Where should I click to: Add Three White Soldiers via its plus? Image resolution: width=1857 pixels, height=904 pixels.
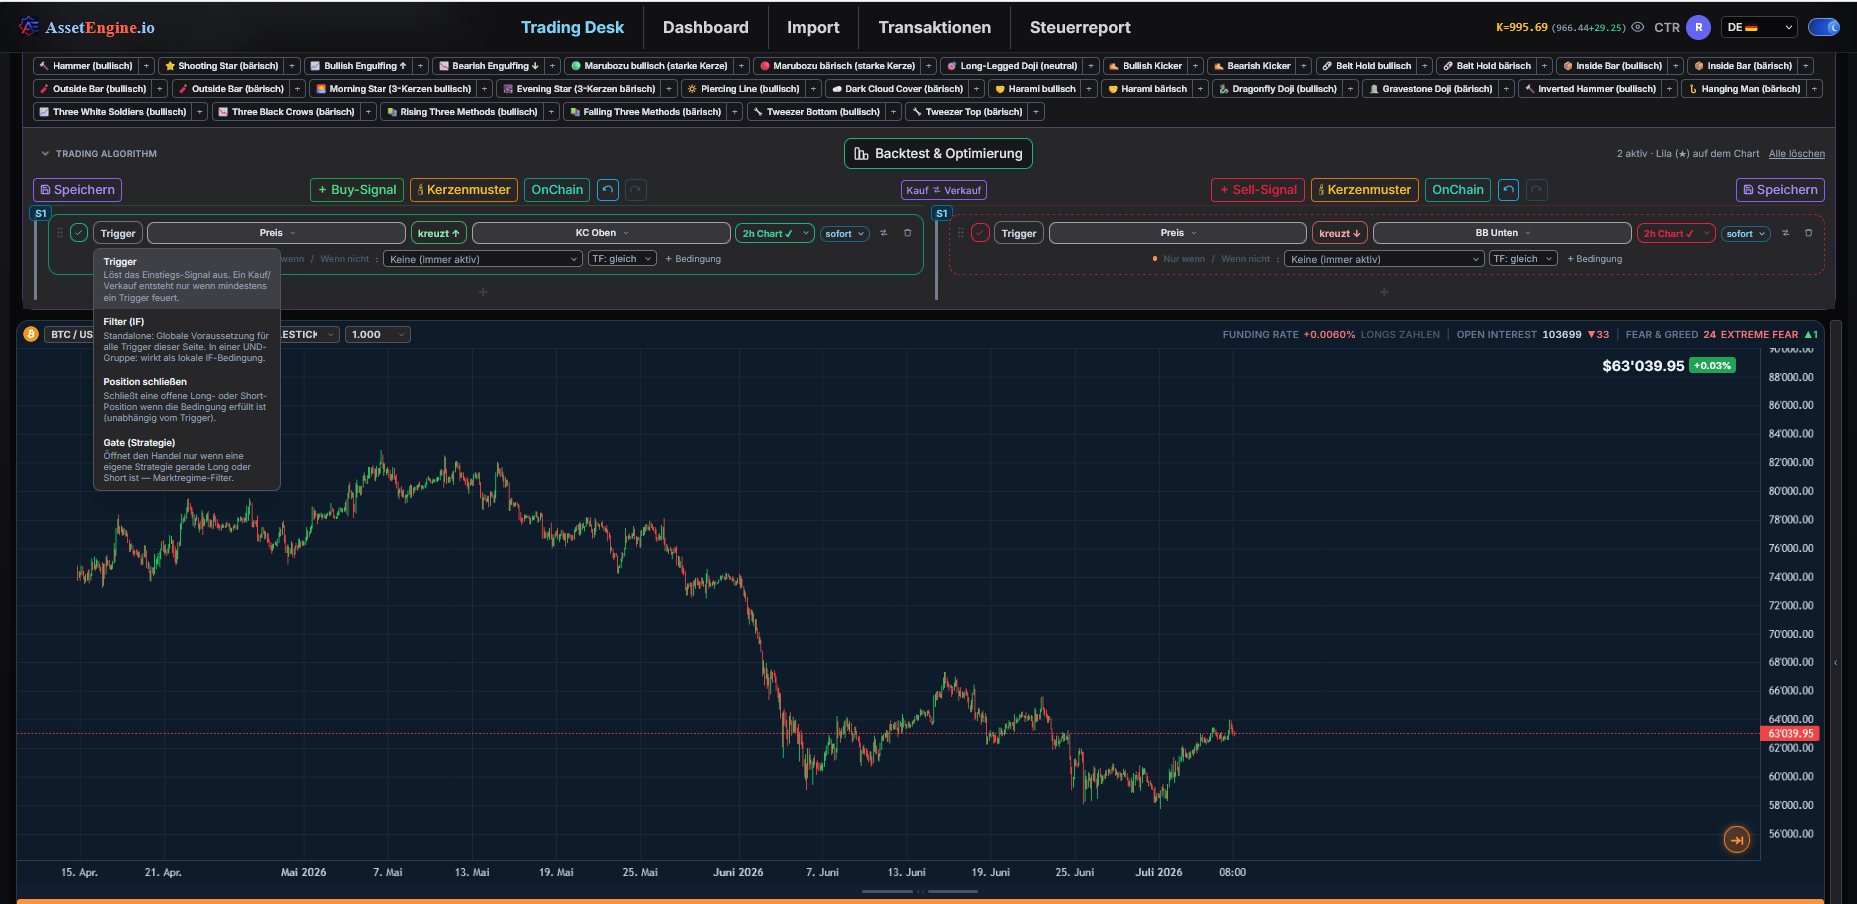(x=200, y=112)
